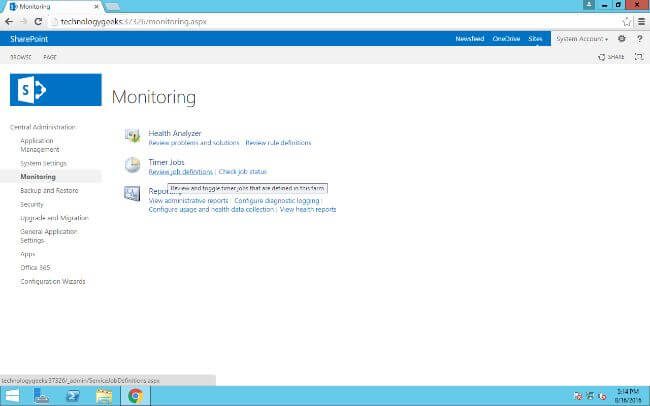
Task: Open Check job status
Action: [x=243, y=172]
